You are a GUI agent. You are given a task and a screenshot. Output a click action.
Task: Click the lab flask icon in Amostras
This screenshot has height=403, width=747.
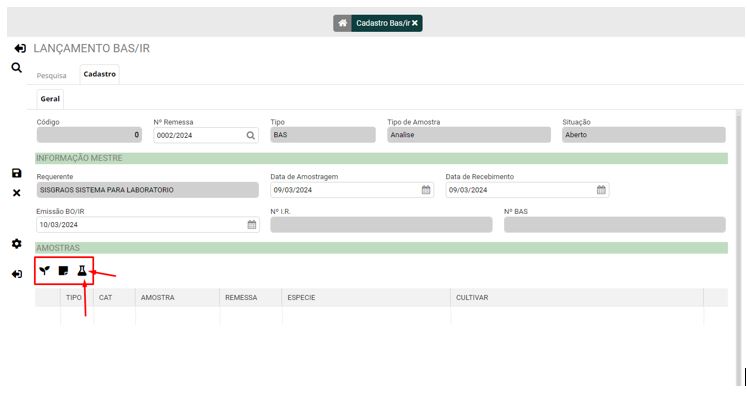pyautogui.click(x=82, y=270)
